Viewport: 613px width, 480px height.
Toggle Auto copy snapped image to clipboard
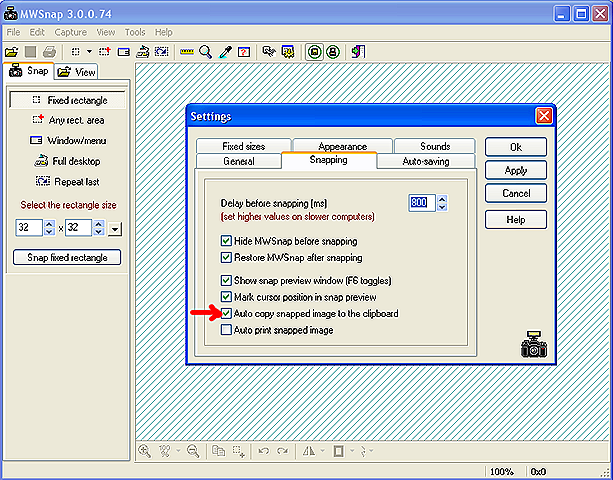click(226, 314)
